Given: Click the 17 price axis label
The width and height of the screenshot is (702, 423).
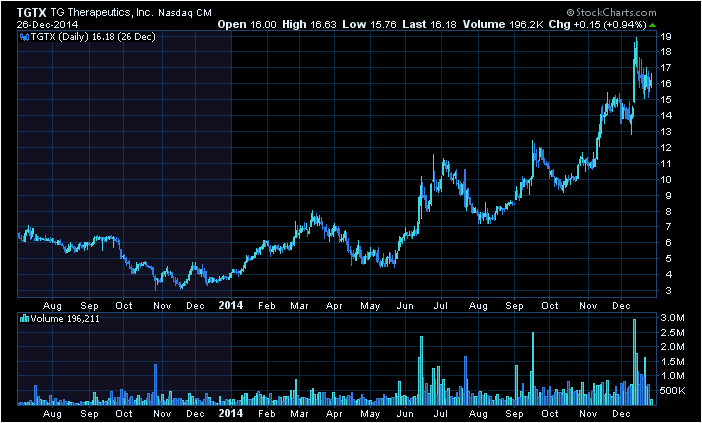Looking at the screenshot, I should pyautogui.click(x=666, y=68).
